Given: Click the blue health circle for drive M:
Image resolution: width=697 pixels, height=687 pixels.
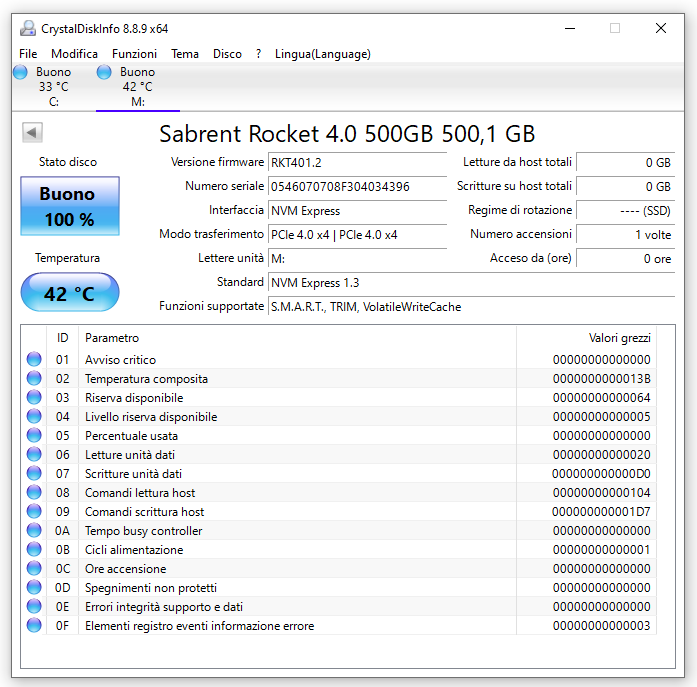Looking at the screenshot, I should (x=104, y=72).
